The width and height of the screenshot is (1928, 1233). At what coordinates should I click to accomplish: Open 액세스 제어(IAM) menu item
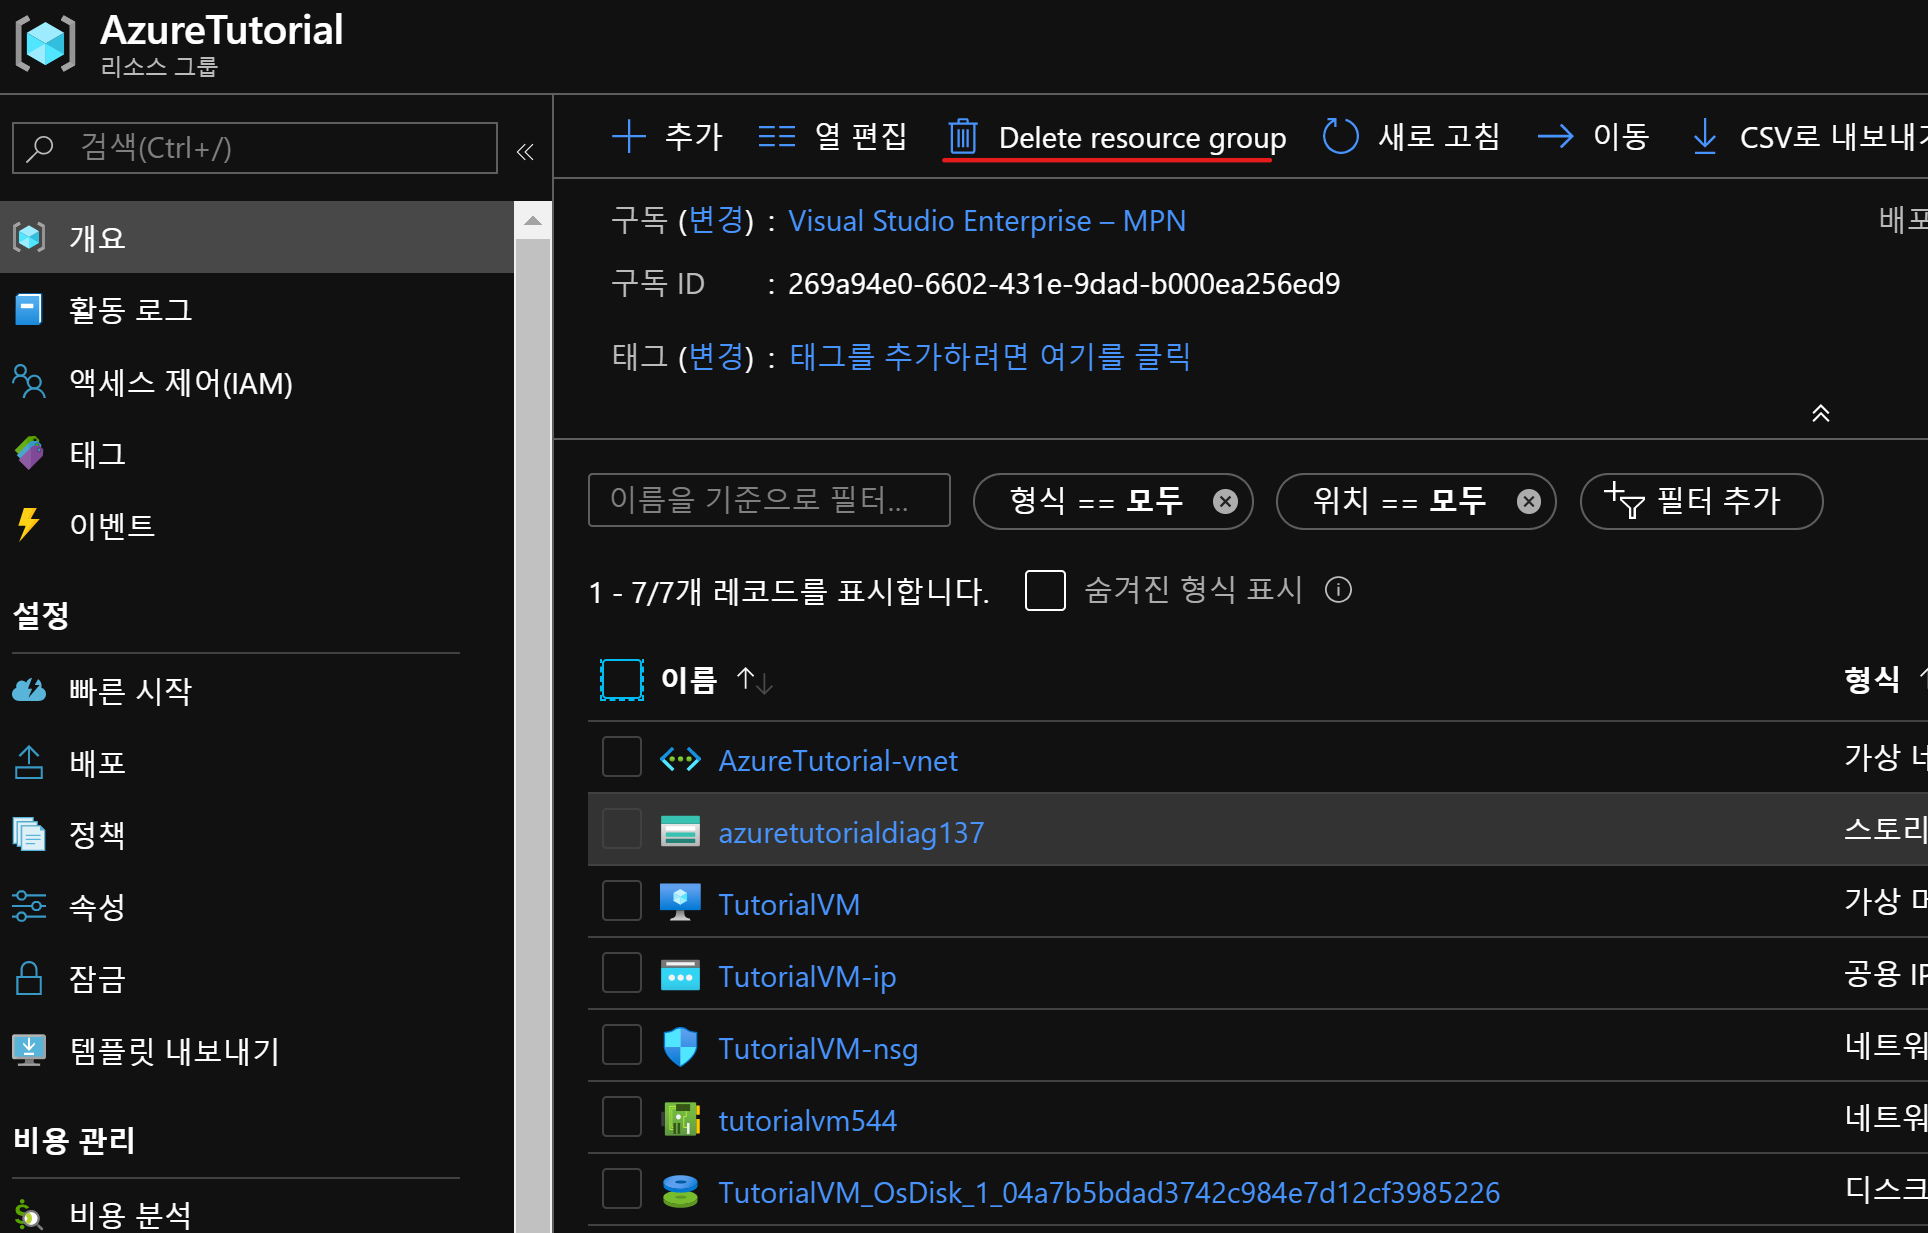pyautogui.click(x=180, y=382)
